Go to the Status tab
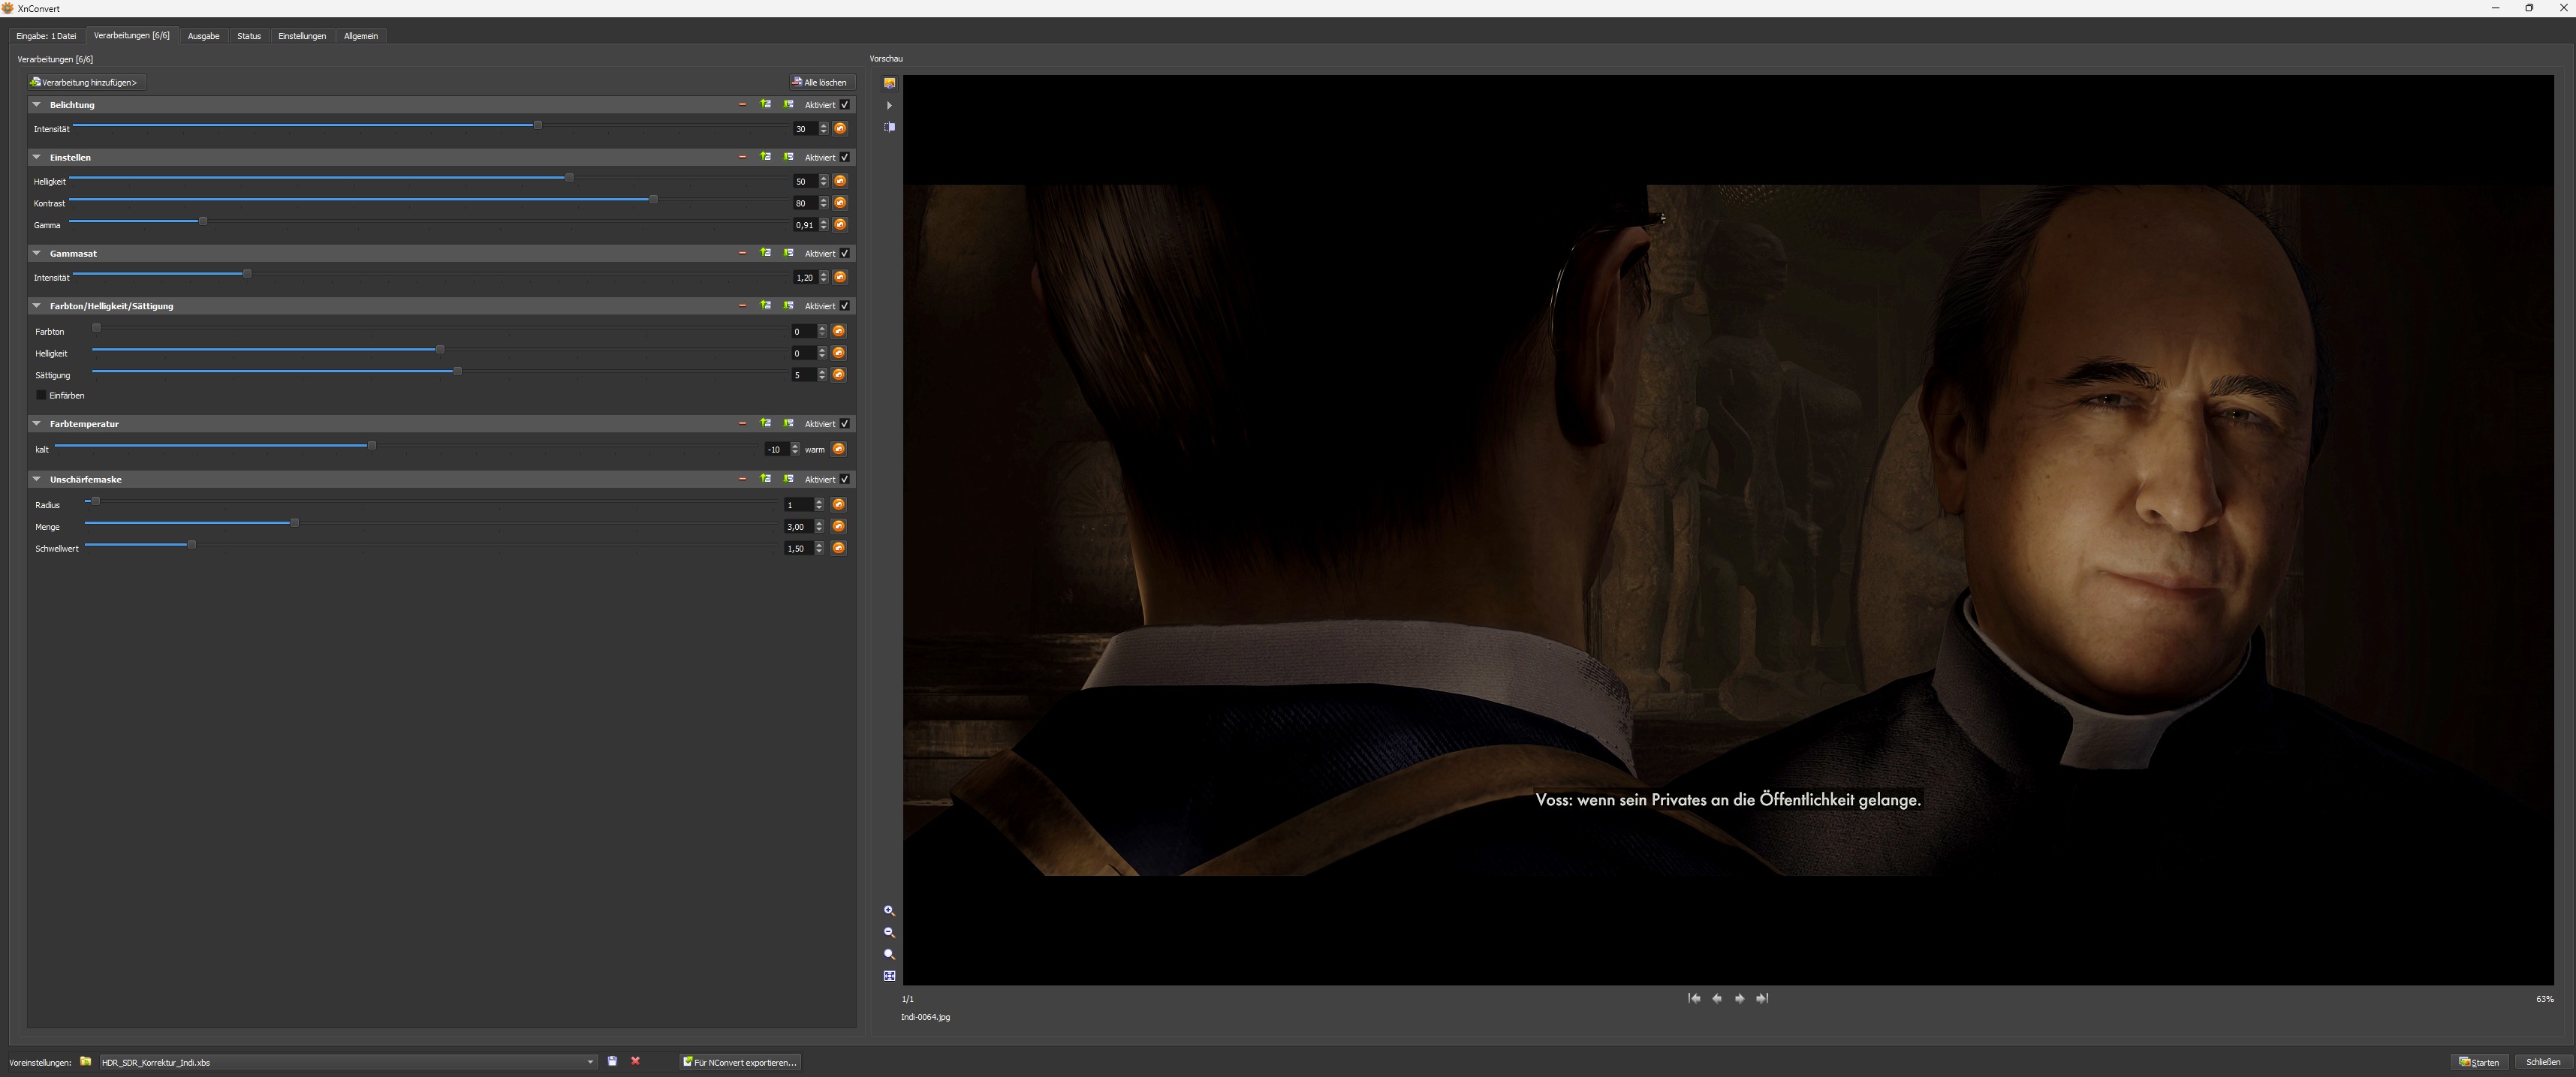 [249, 36]
